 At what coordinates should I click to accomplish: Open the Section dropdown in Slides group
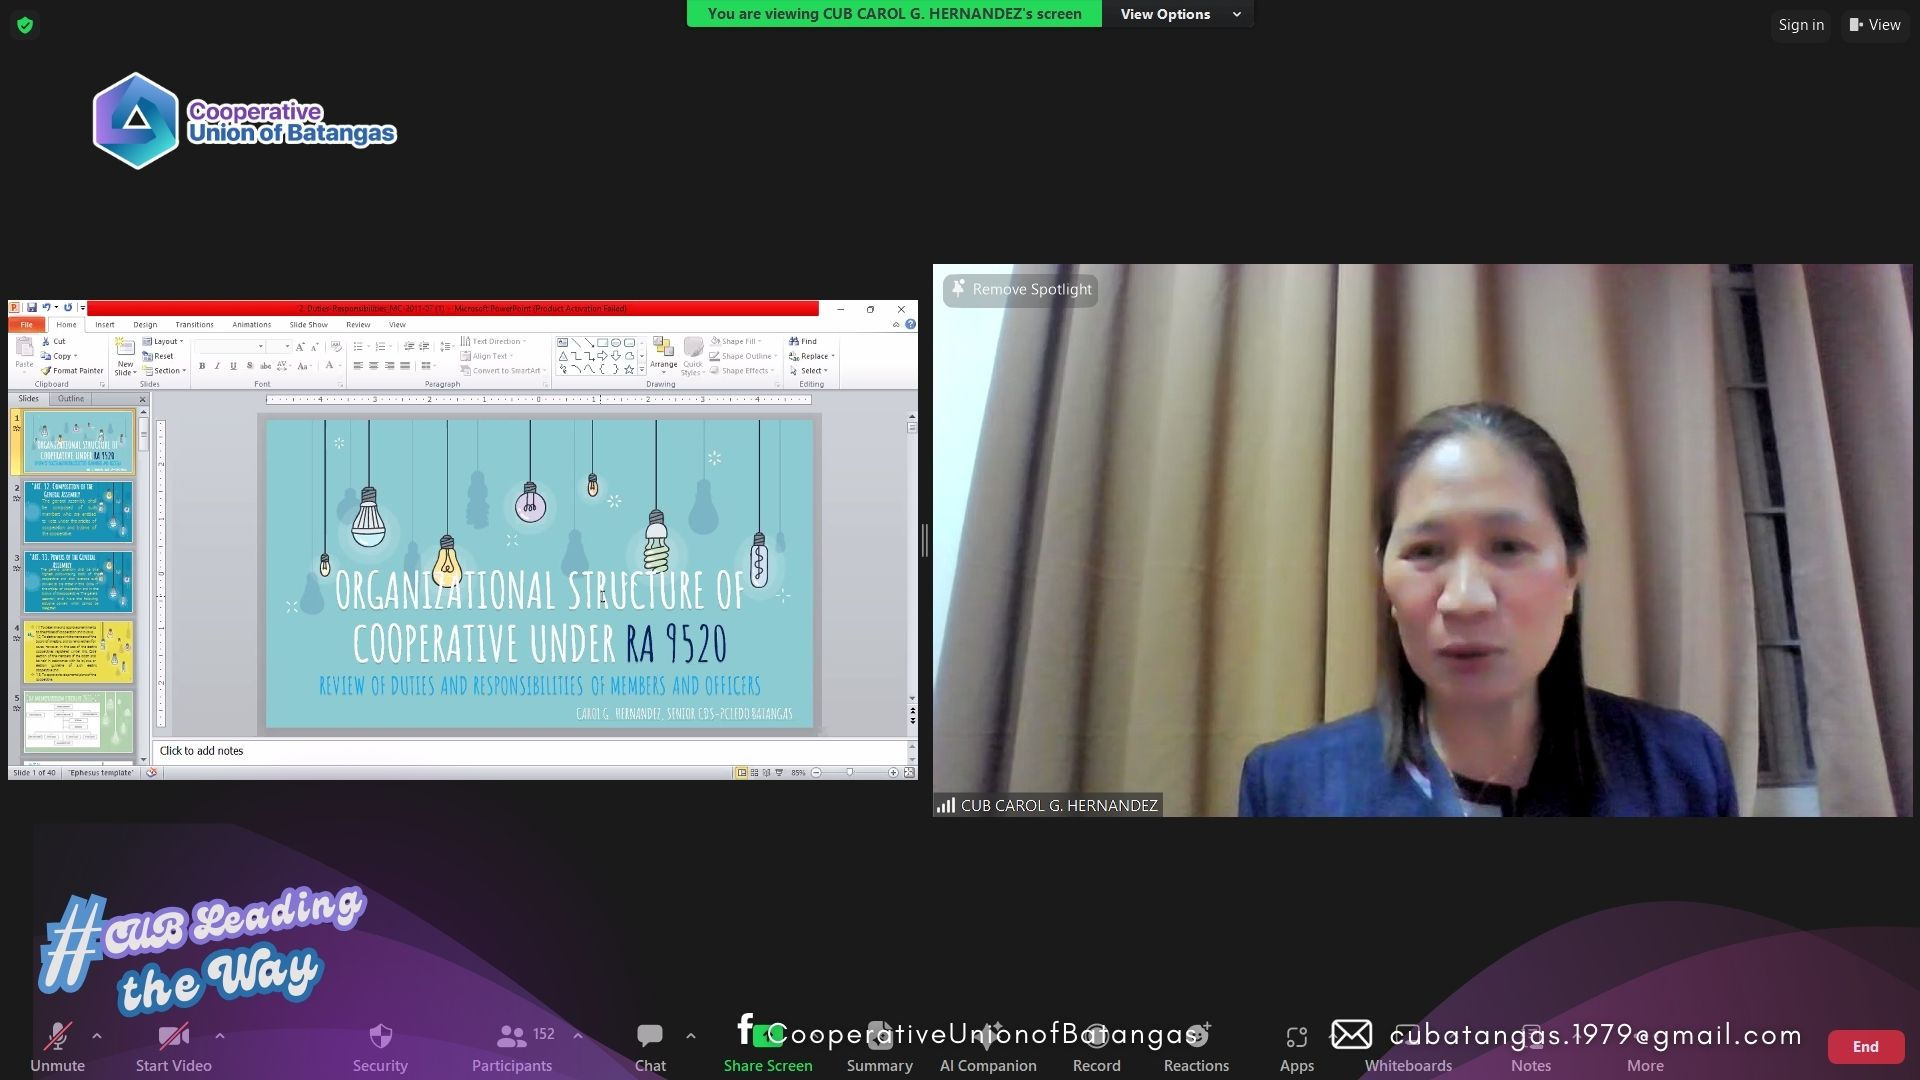[164, 371]
